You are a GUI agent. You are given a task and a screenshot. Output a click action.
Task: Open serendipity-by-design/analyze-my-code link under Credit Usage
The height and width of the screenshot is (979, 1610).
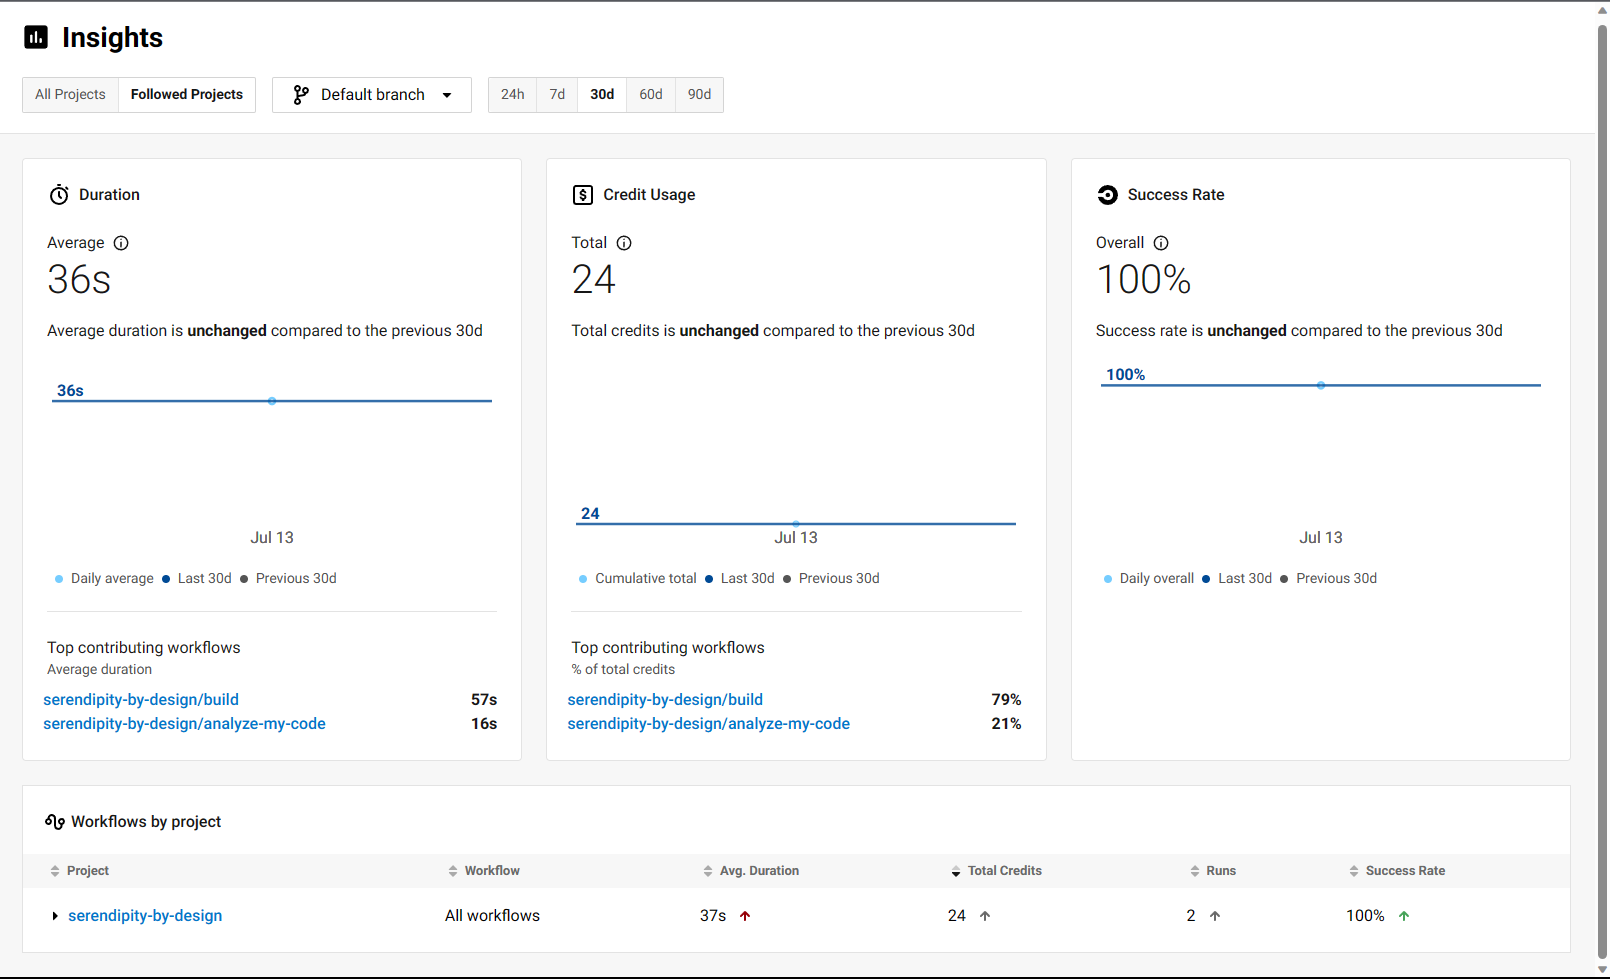(x=708, y=724)
